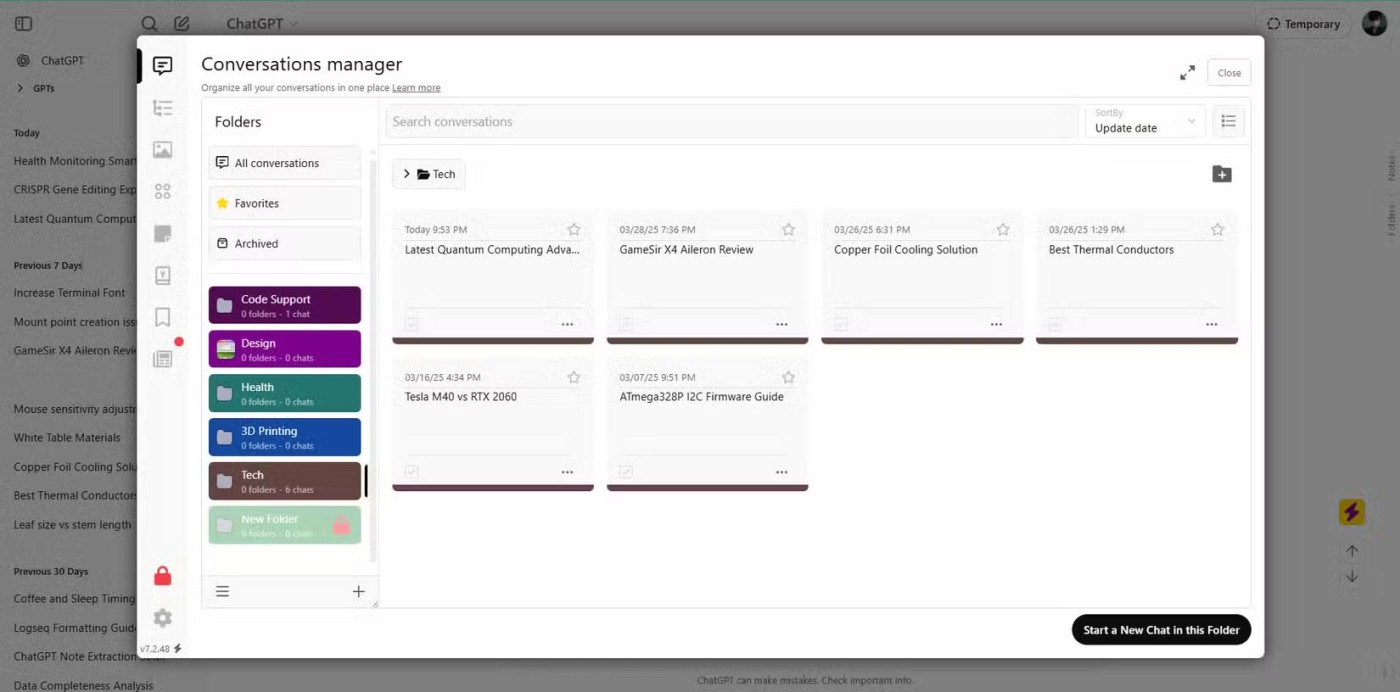Click the add new folder icon

(1221, 174)
